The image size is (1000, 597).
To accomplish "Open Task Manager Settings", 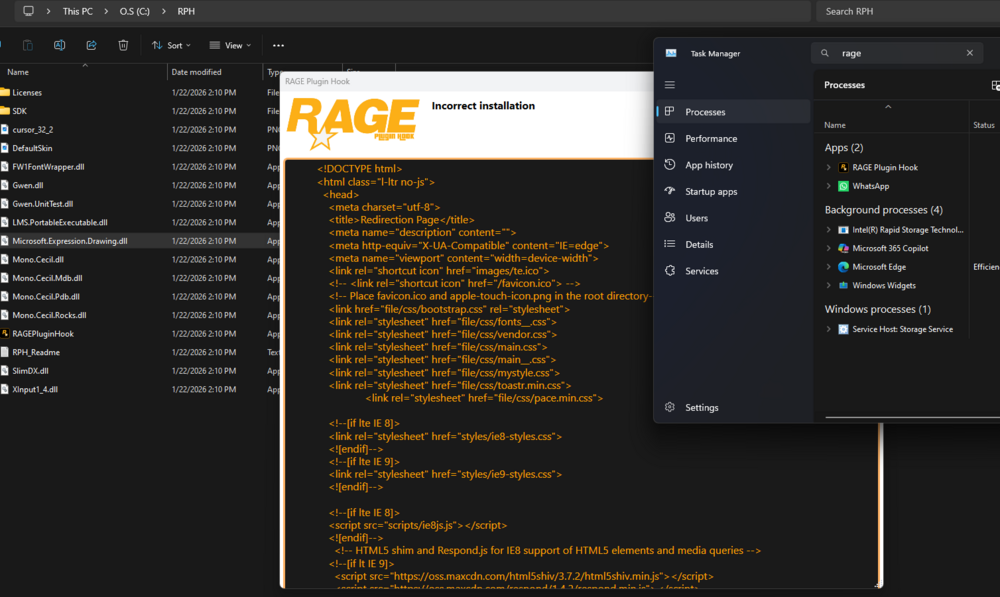I will pyautogui.click(x=701, y=408).
